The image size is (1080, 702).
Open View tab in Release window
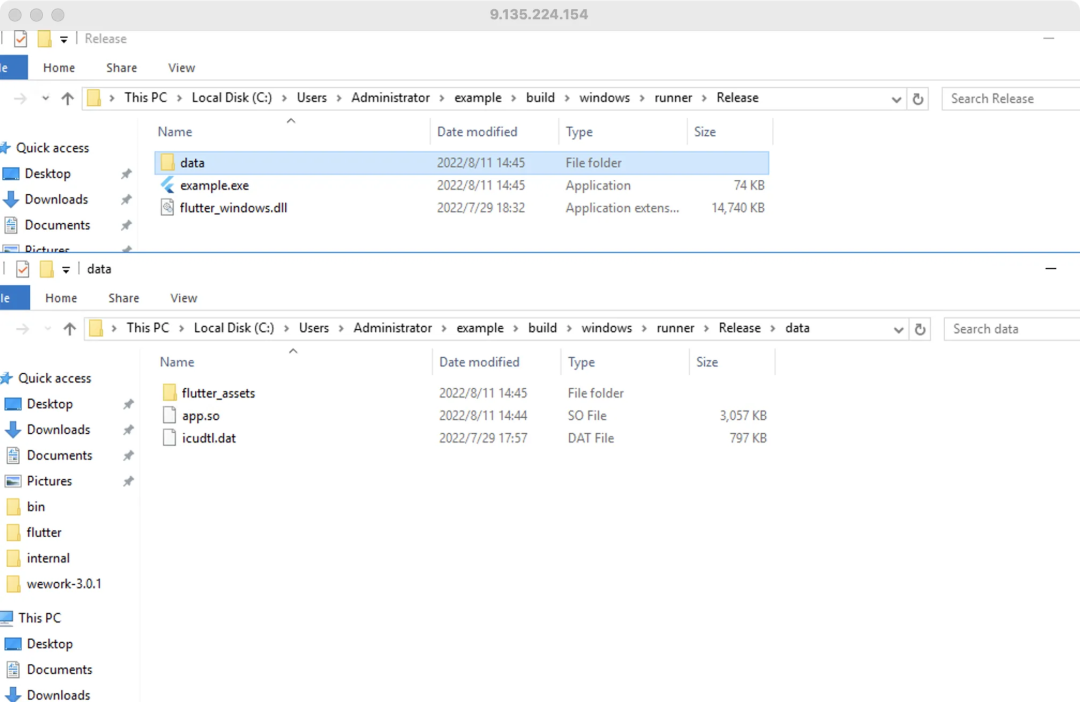click(x=181, y=68)
